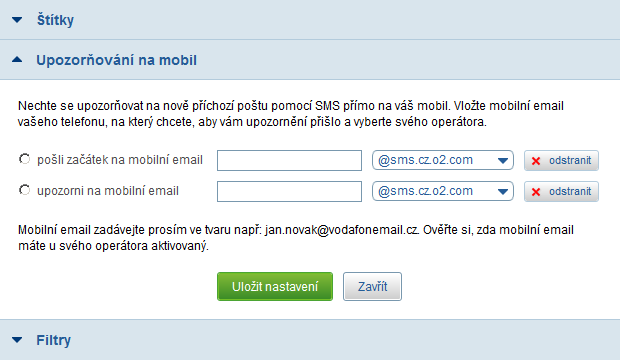The image size is (620, 360).
Task: Select 'upozorni na mobilní email' radio
Action: [25, 190]
